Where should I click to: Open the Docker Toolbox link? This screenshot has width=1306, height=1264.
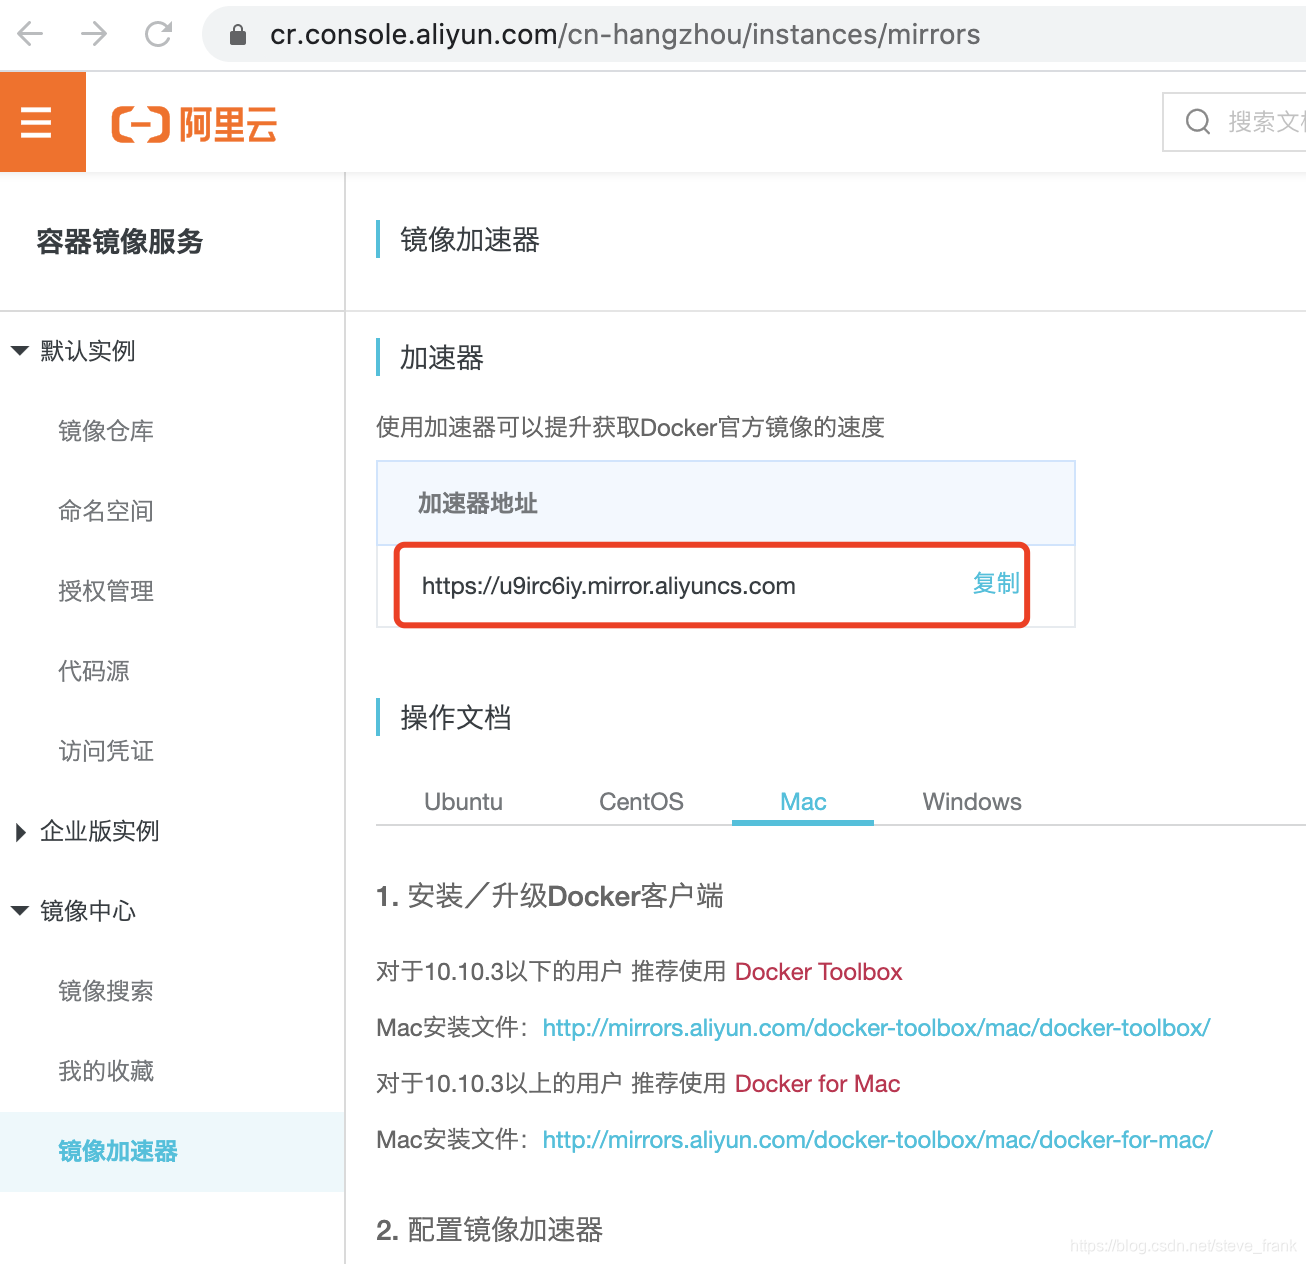(x=818, y=972)
